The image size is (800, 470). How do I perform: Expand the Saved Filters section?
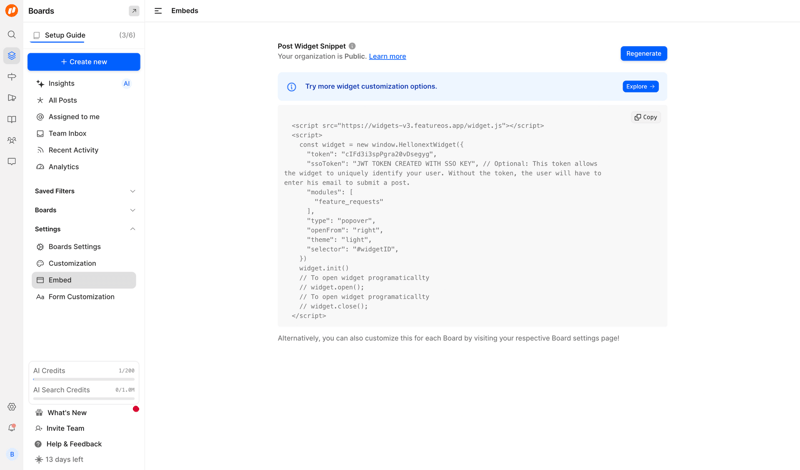(84, 191)
